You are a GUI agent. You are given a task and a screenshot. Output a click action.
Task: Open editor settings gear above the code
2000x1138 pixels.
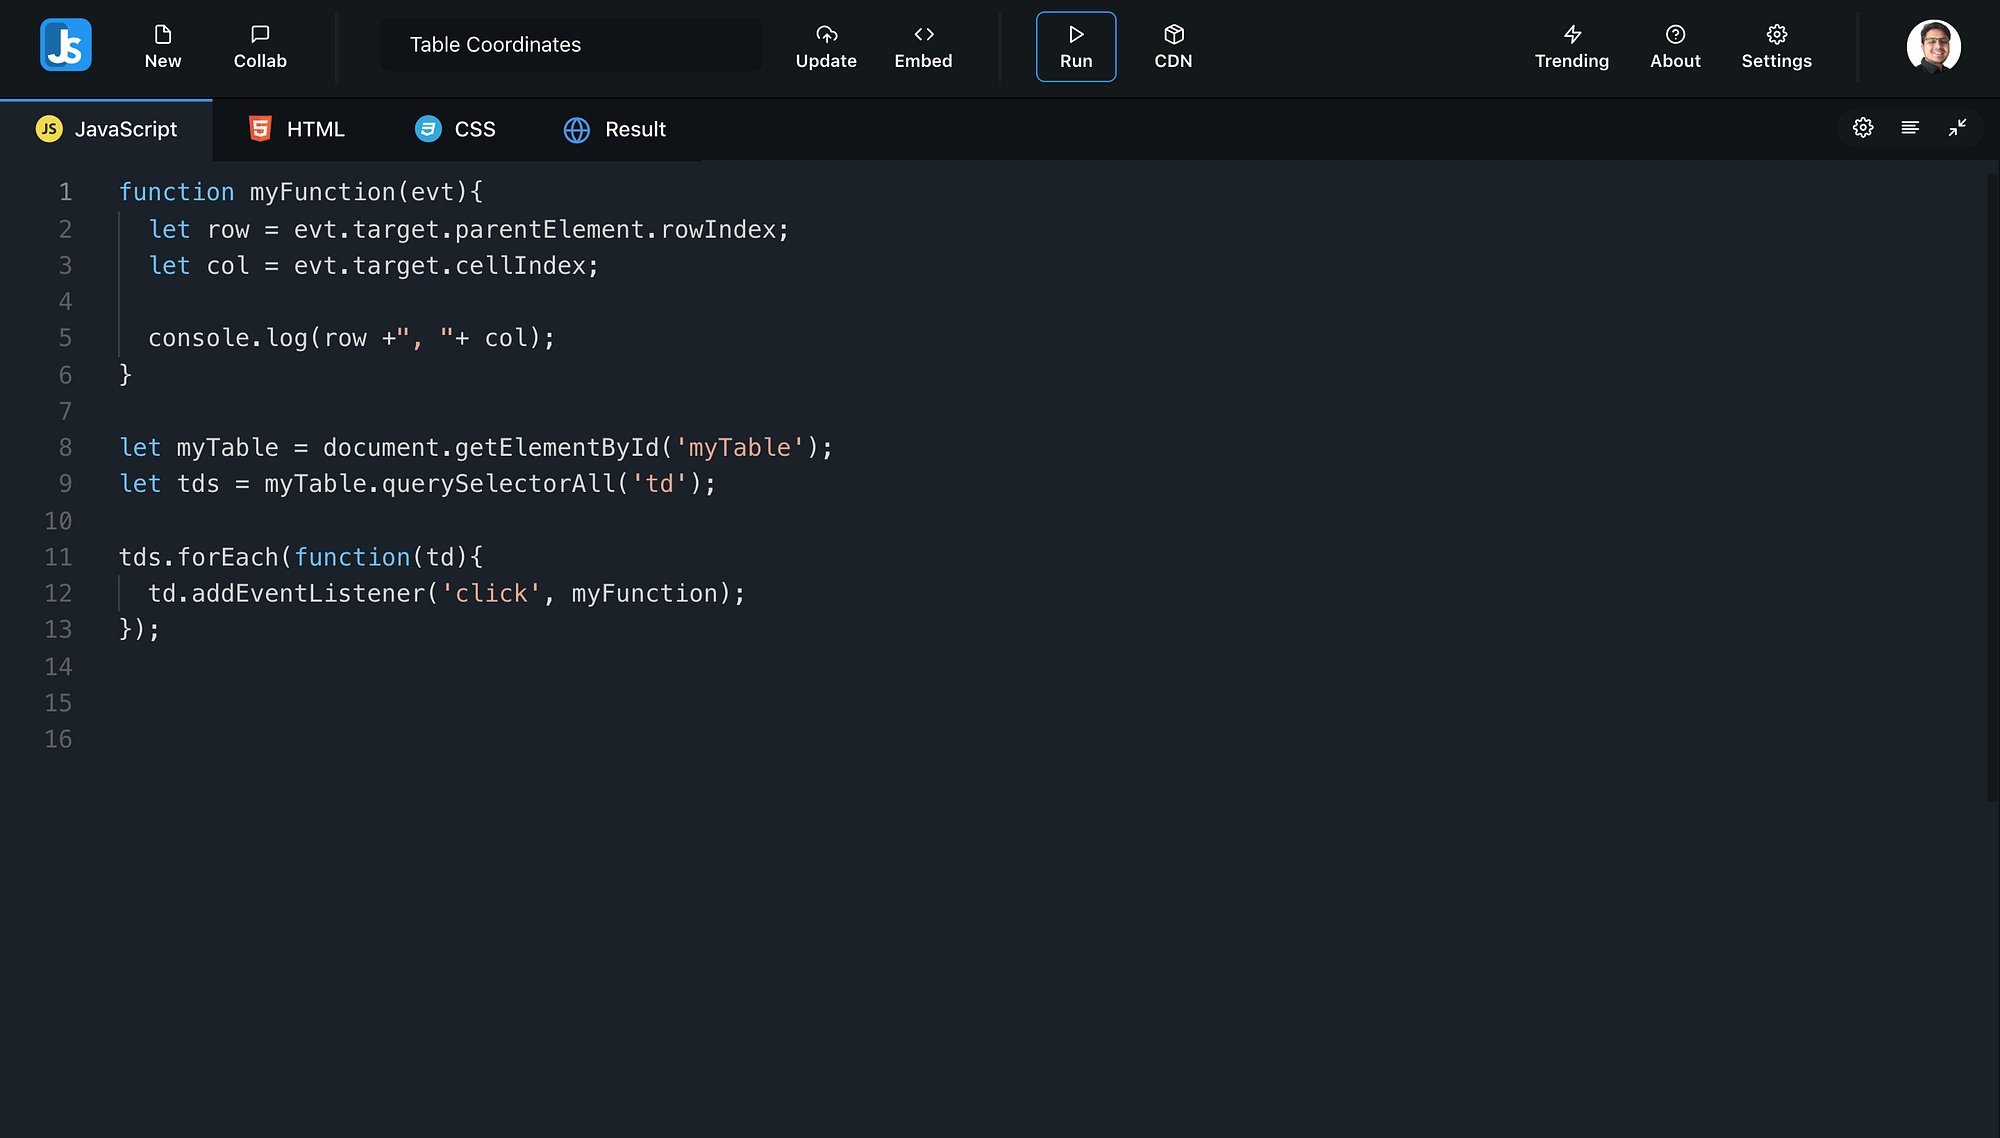[x=1862, y=128]
